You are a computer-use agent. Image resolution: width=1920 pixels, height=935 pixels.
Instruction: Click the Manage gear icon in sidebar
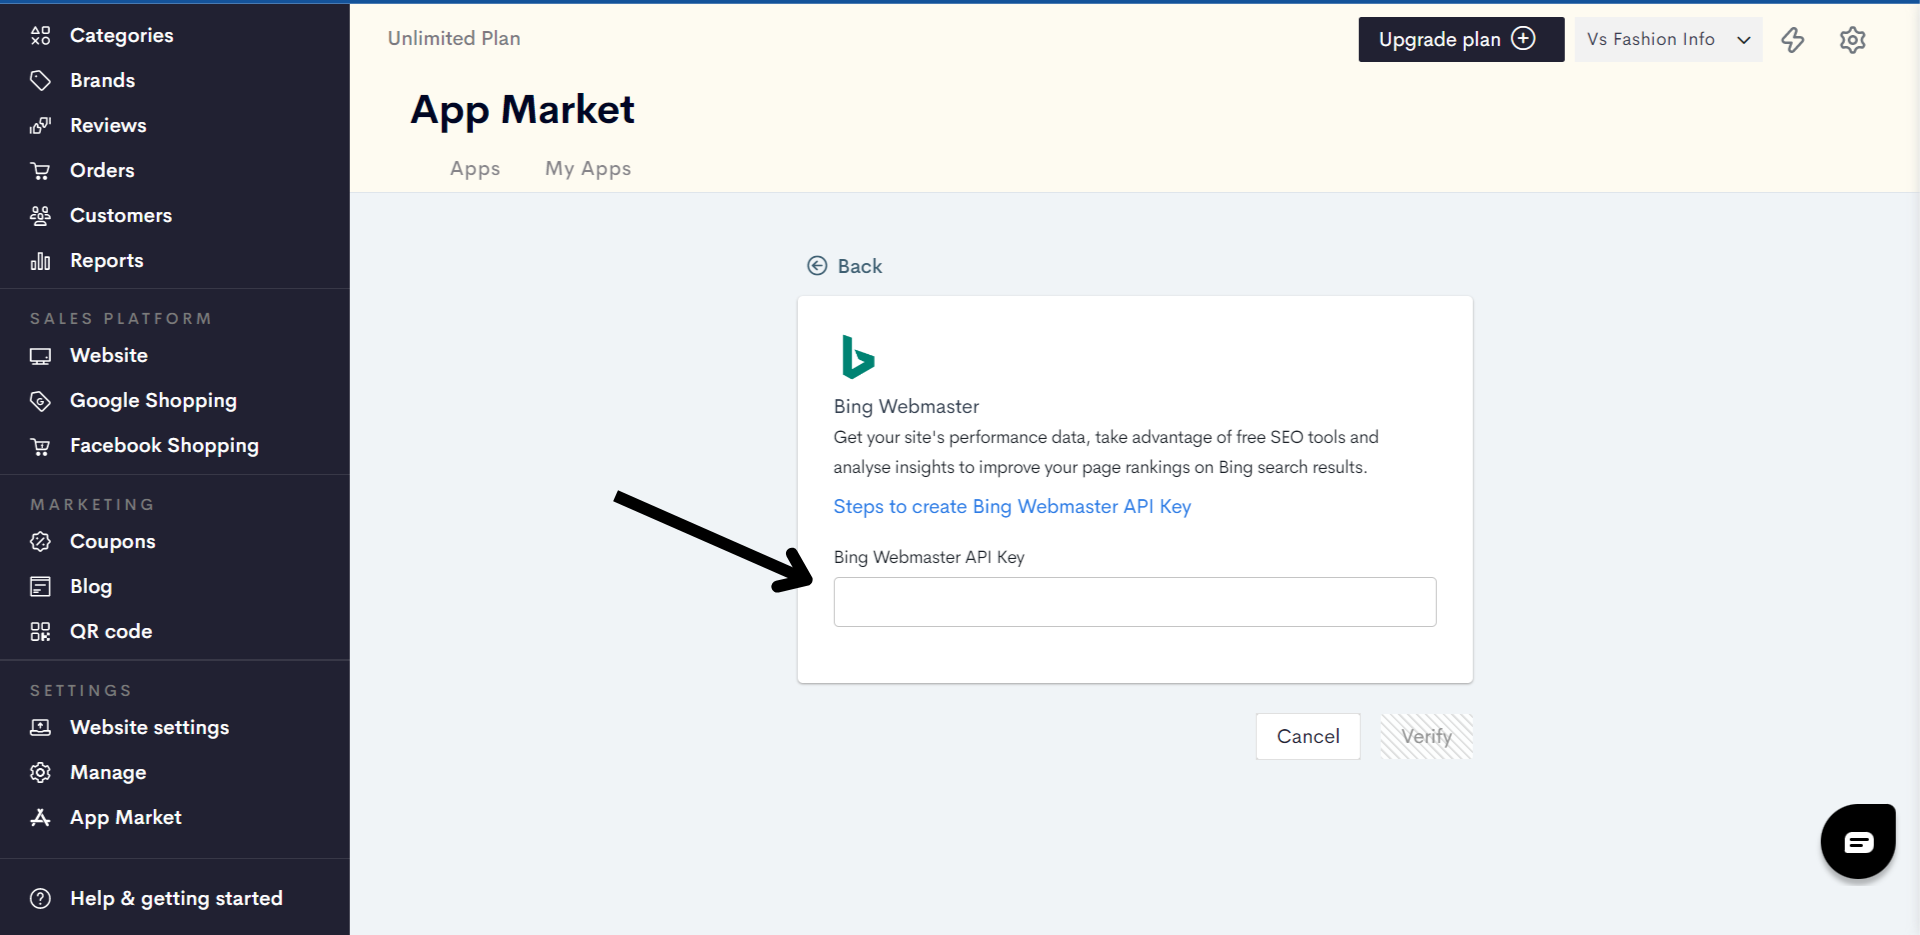(x=40, y=773)
